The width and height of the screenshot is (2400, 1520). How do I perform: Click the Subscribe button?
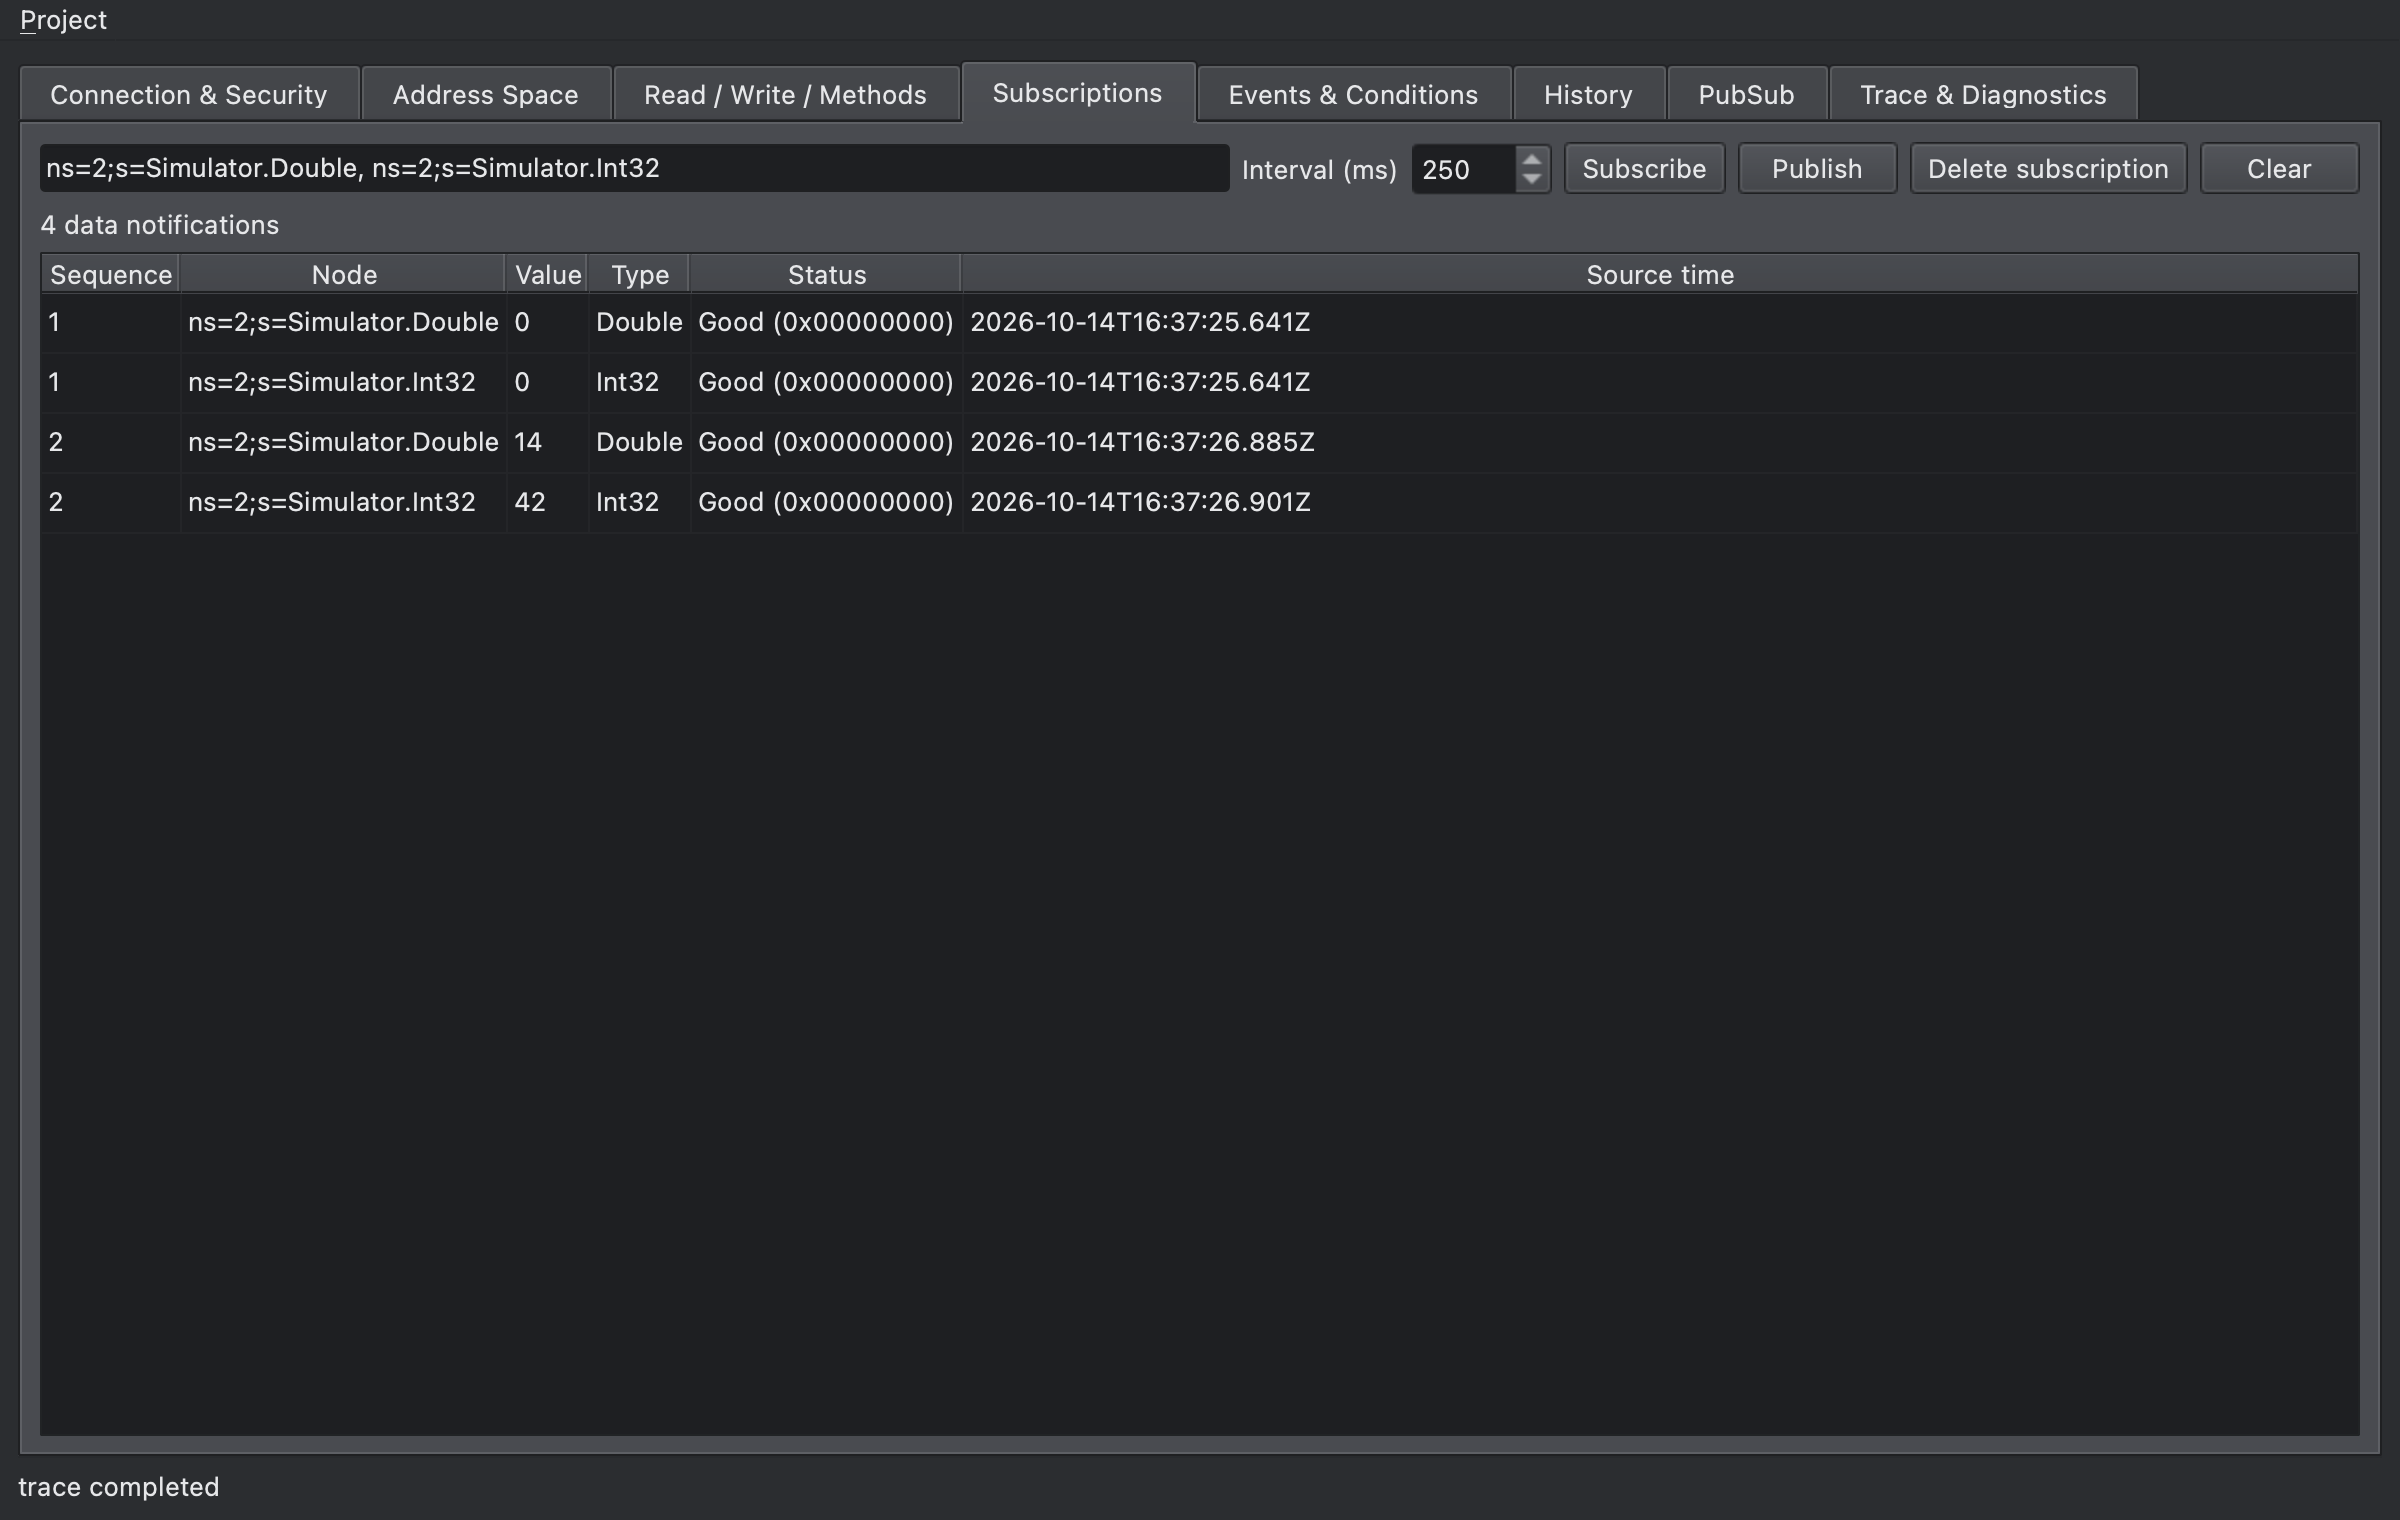pos(1644,169)
